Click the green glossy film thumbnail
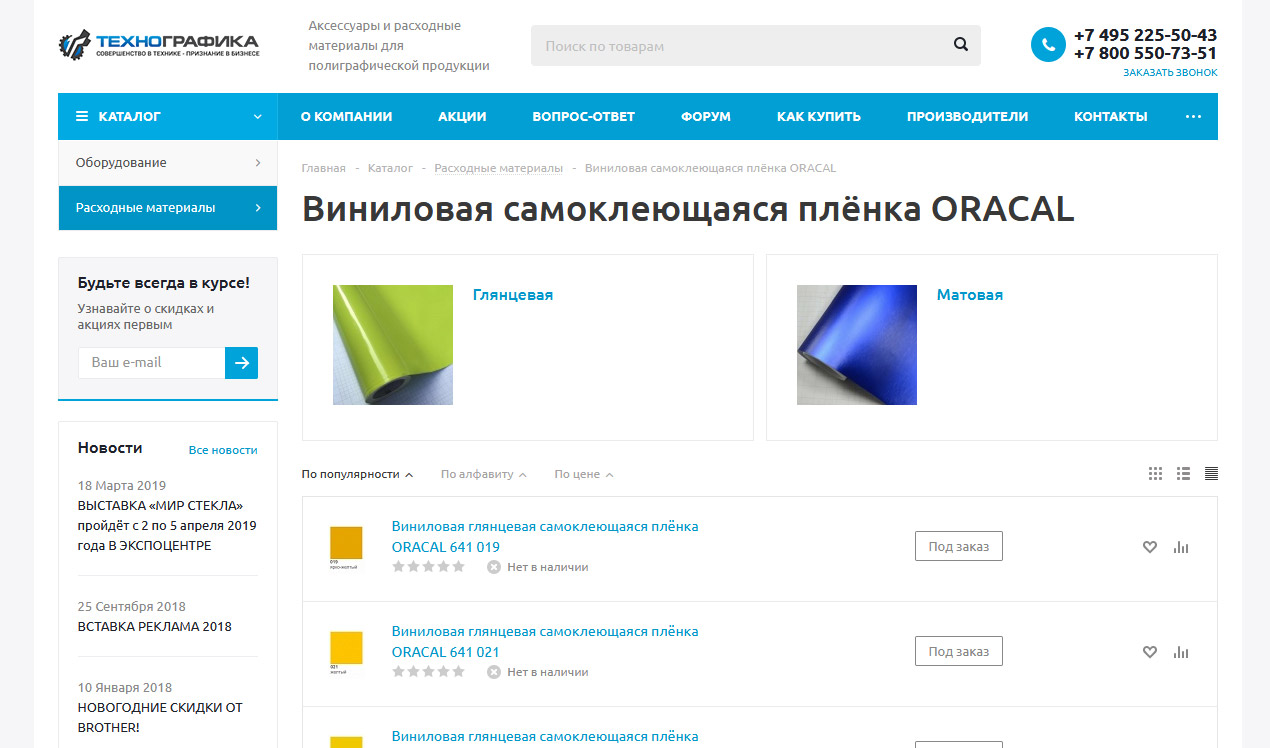 [393, 345]
